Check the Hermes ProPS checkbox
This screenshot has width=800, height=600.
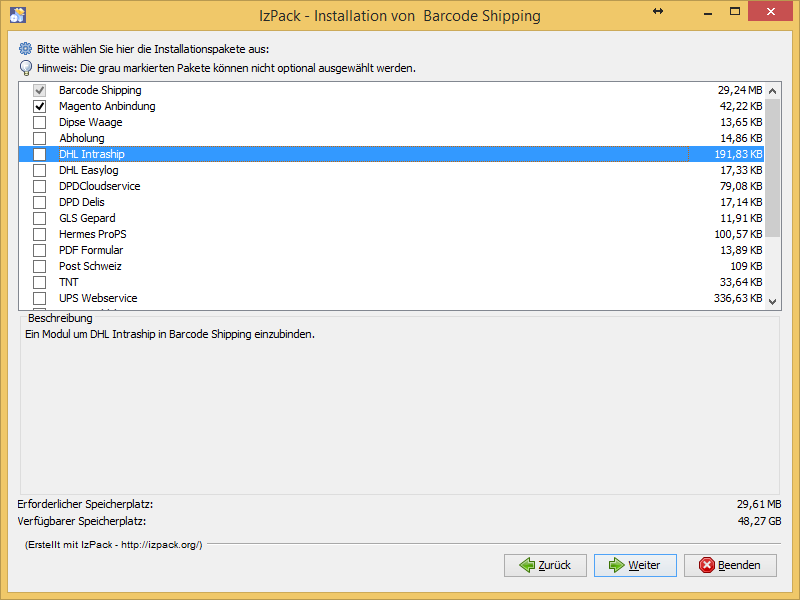tap(39, 234)
